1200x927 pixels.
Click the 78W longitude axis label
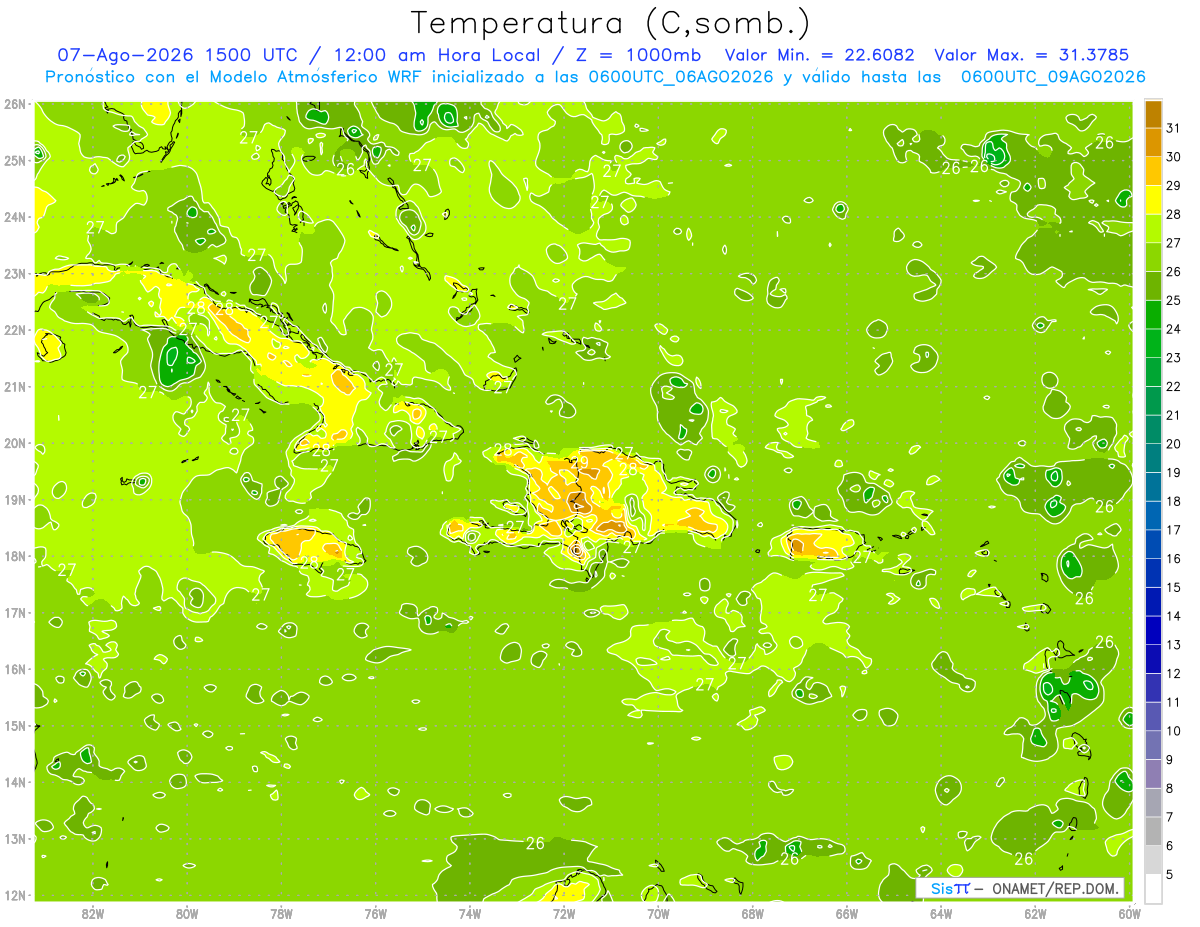281,914
